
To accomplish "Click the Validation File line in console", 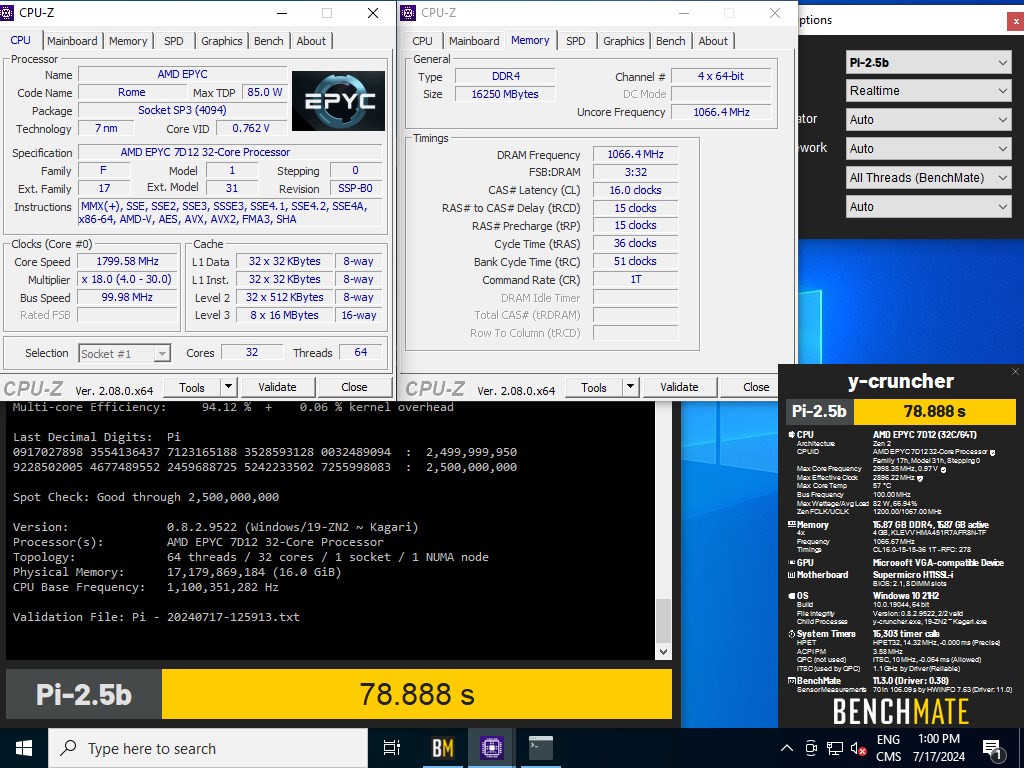I will [156, 617].
